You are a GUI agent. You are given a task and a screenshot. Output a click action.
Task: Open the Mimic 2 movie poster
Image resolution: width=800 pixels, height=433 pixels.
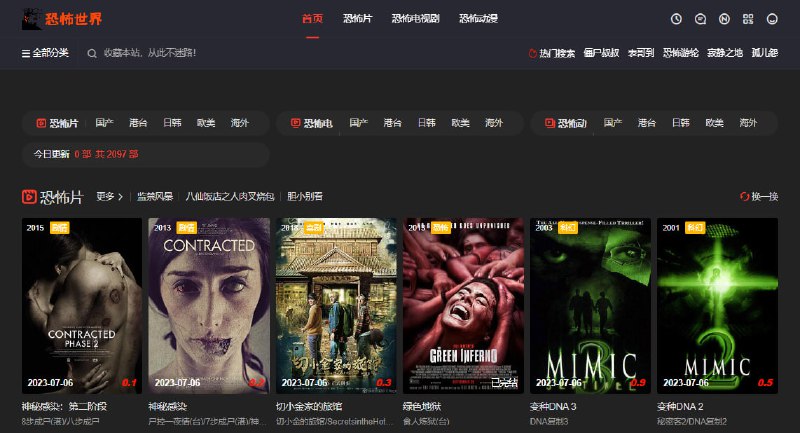coord(717,305)
